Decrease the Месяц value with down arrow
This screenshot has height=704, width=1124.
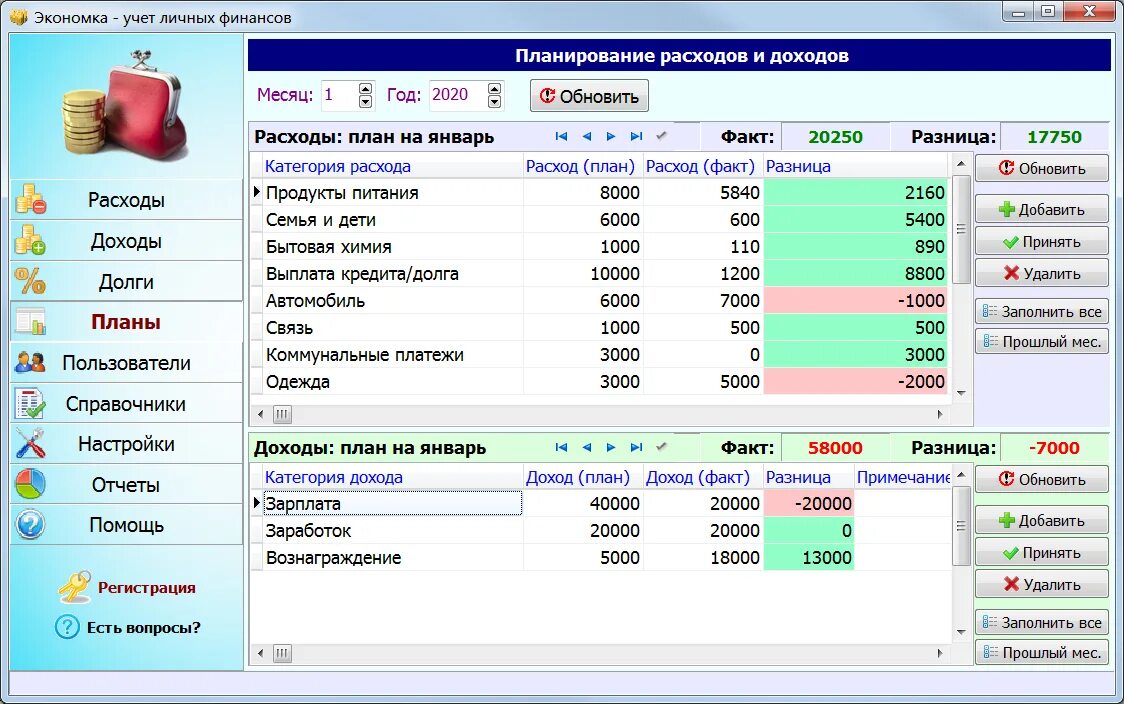(366, 102)
